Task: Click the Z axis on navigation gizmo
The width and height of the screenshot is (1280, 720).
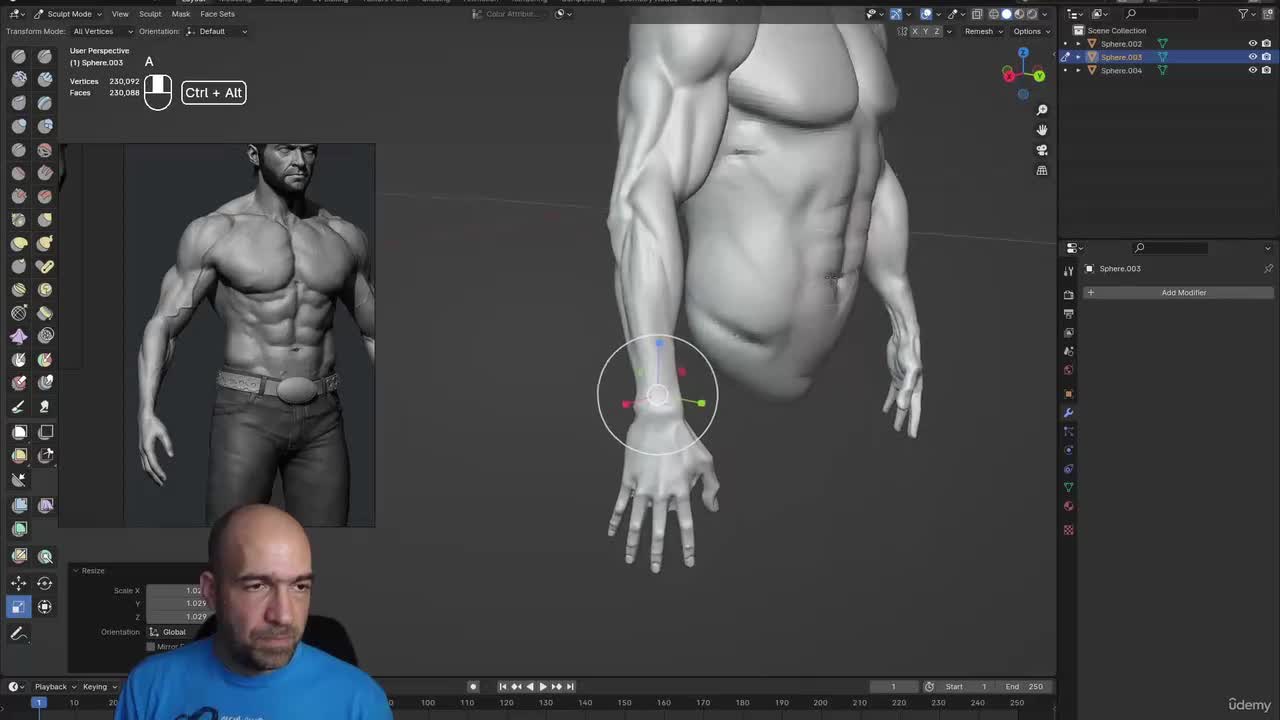Action: (1023, 53)
